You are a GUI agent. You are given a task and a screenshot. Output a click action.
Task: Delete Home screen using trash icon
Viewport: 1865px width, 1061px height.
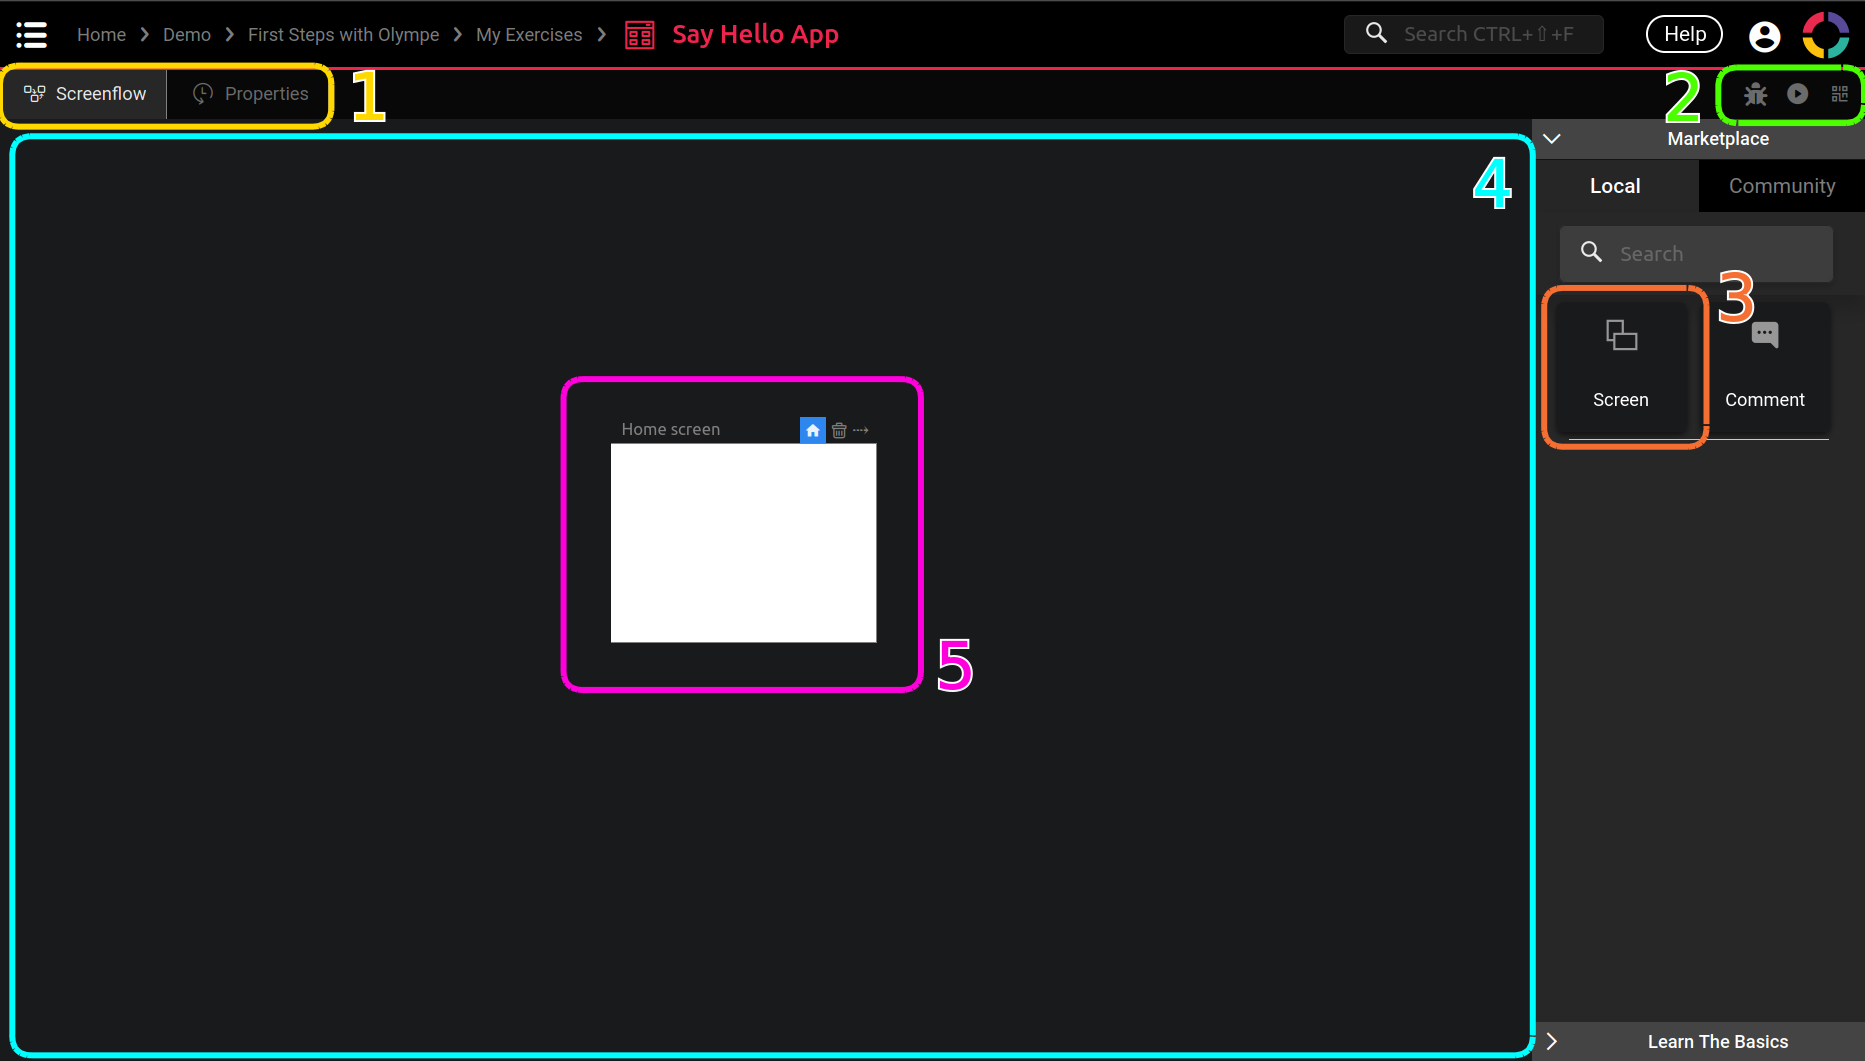[x=839, y=430]
